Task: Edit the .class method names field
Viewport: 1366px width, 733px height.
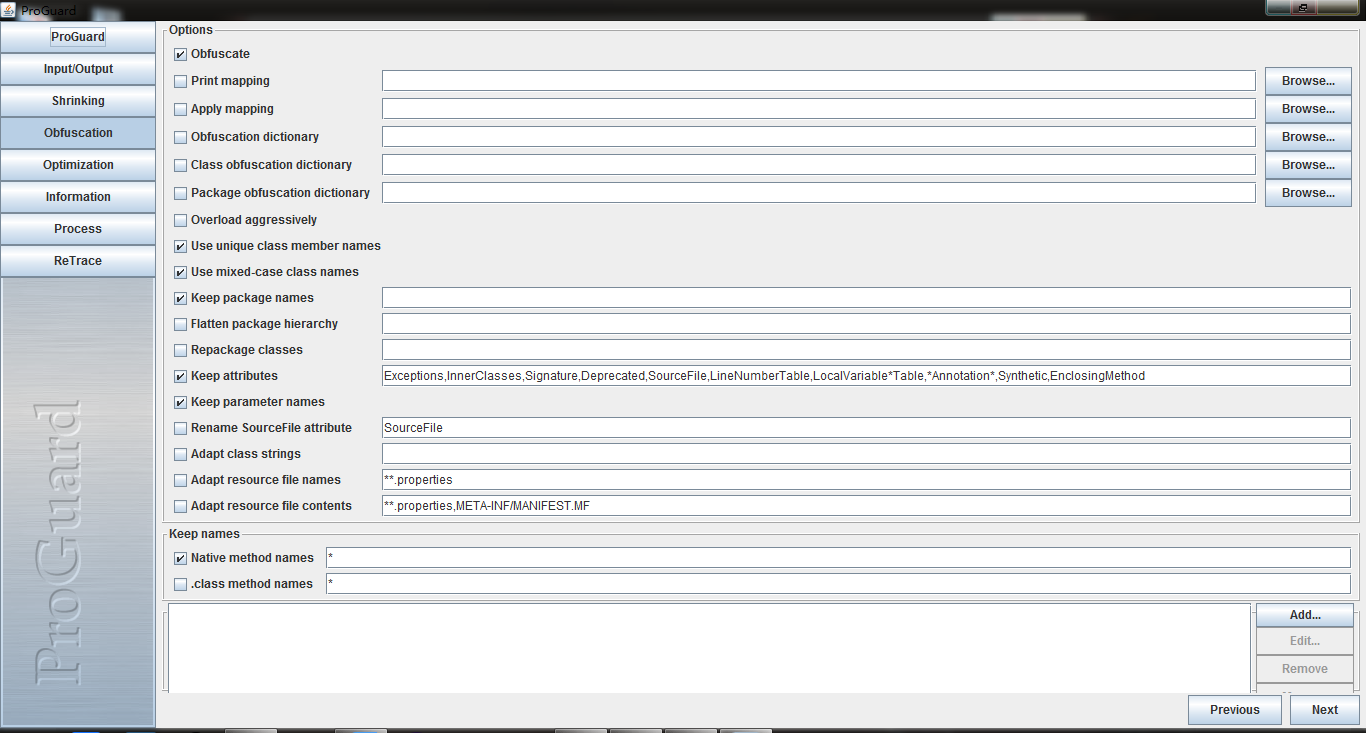Action: [838, 584]
